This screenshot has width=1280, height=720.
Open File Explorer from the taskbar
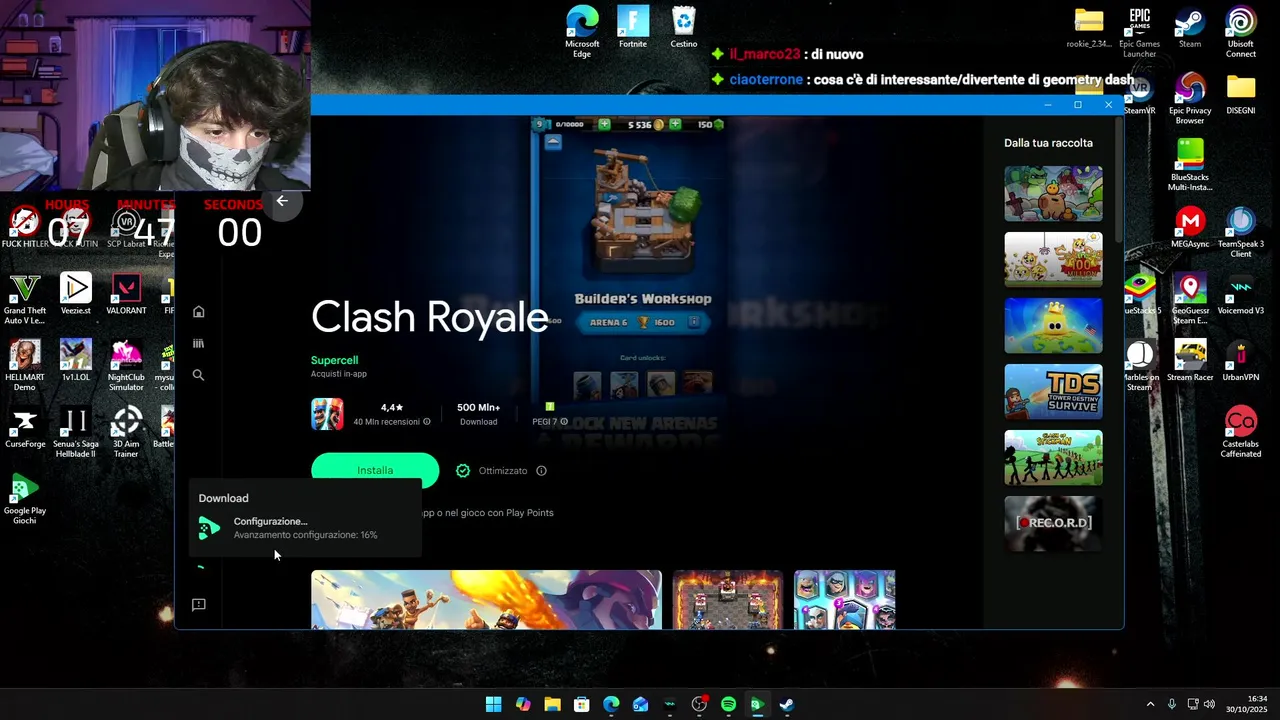point(552,704)
